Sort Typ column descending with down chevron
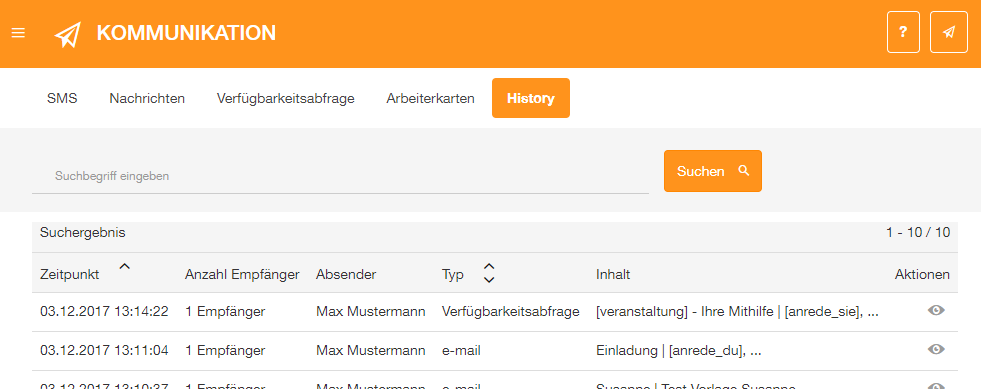 click(x=489, y=280)
